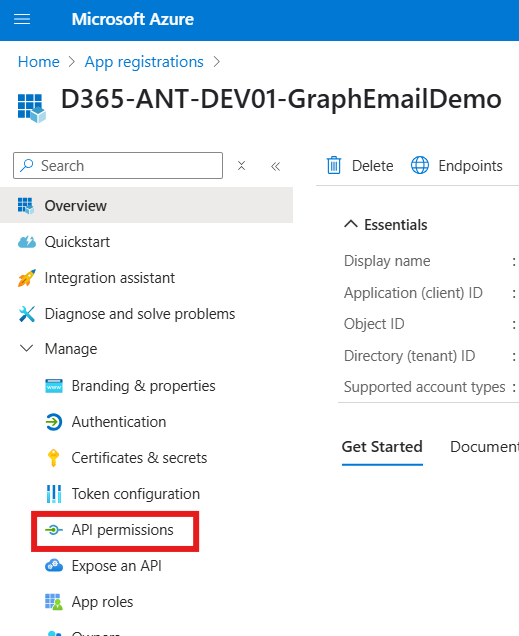Click the Branding www icon
The image size is (519, 636).
[x=54, y=386]
